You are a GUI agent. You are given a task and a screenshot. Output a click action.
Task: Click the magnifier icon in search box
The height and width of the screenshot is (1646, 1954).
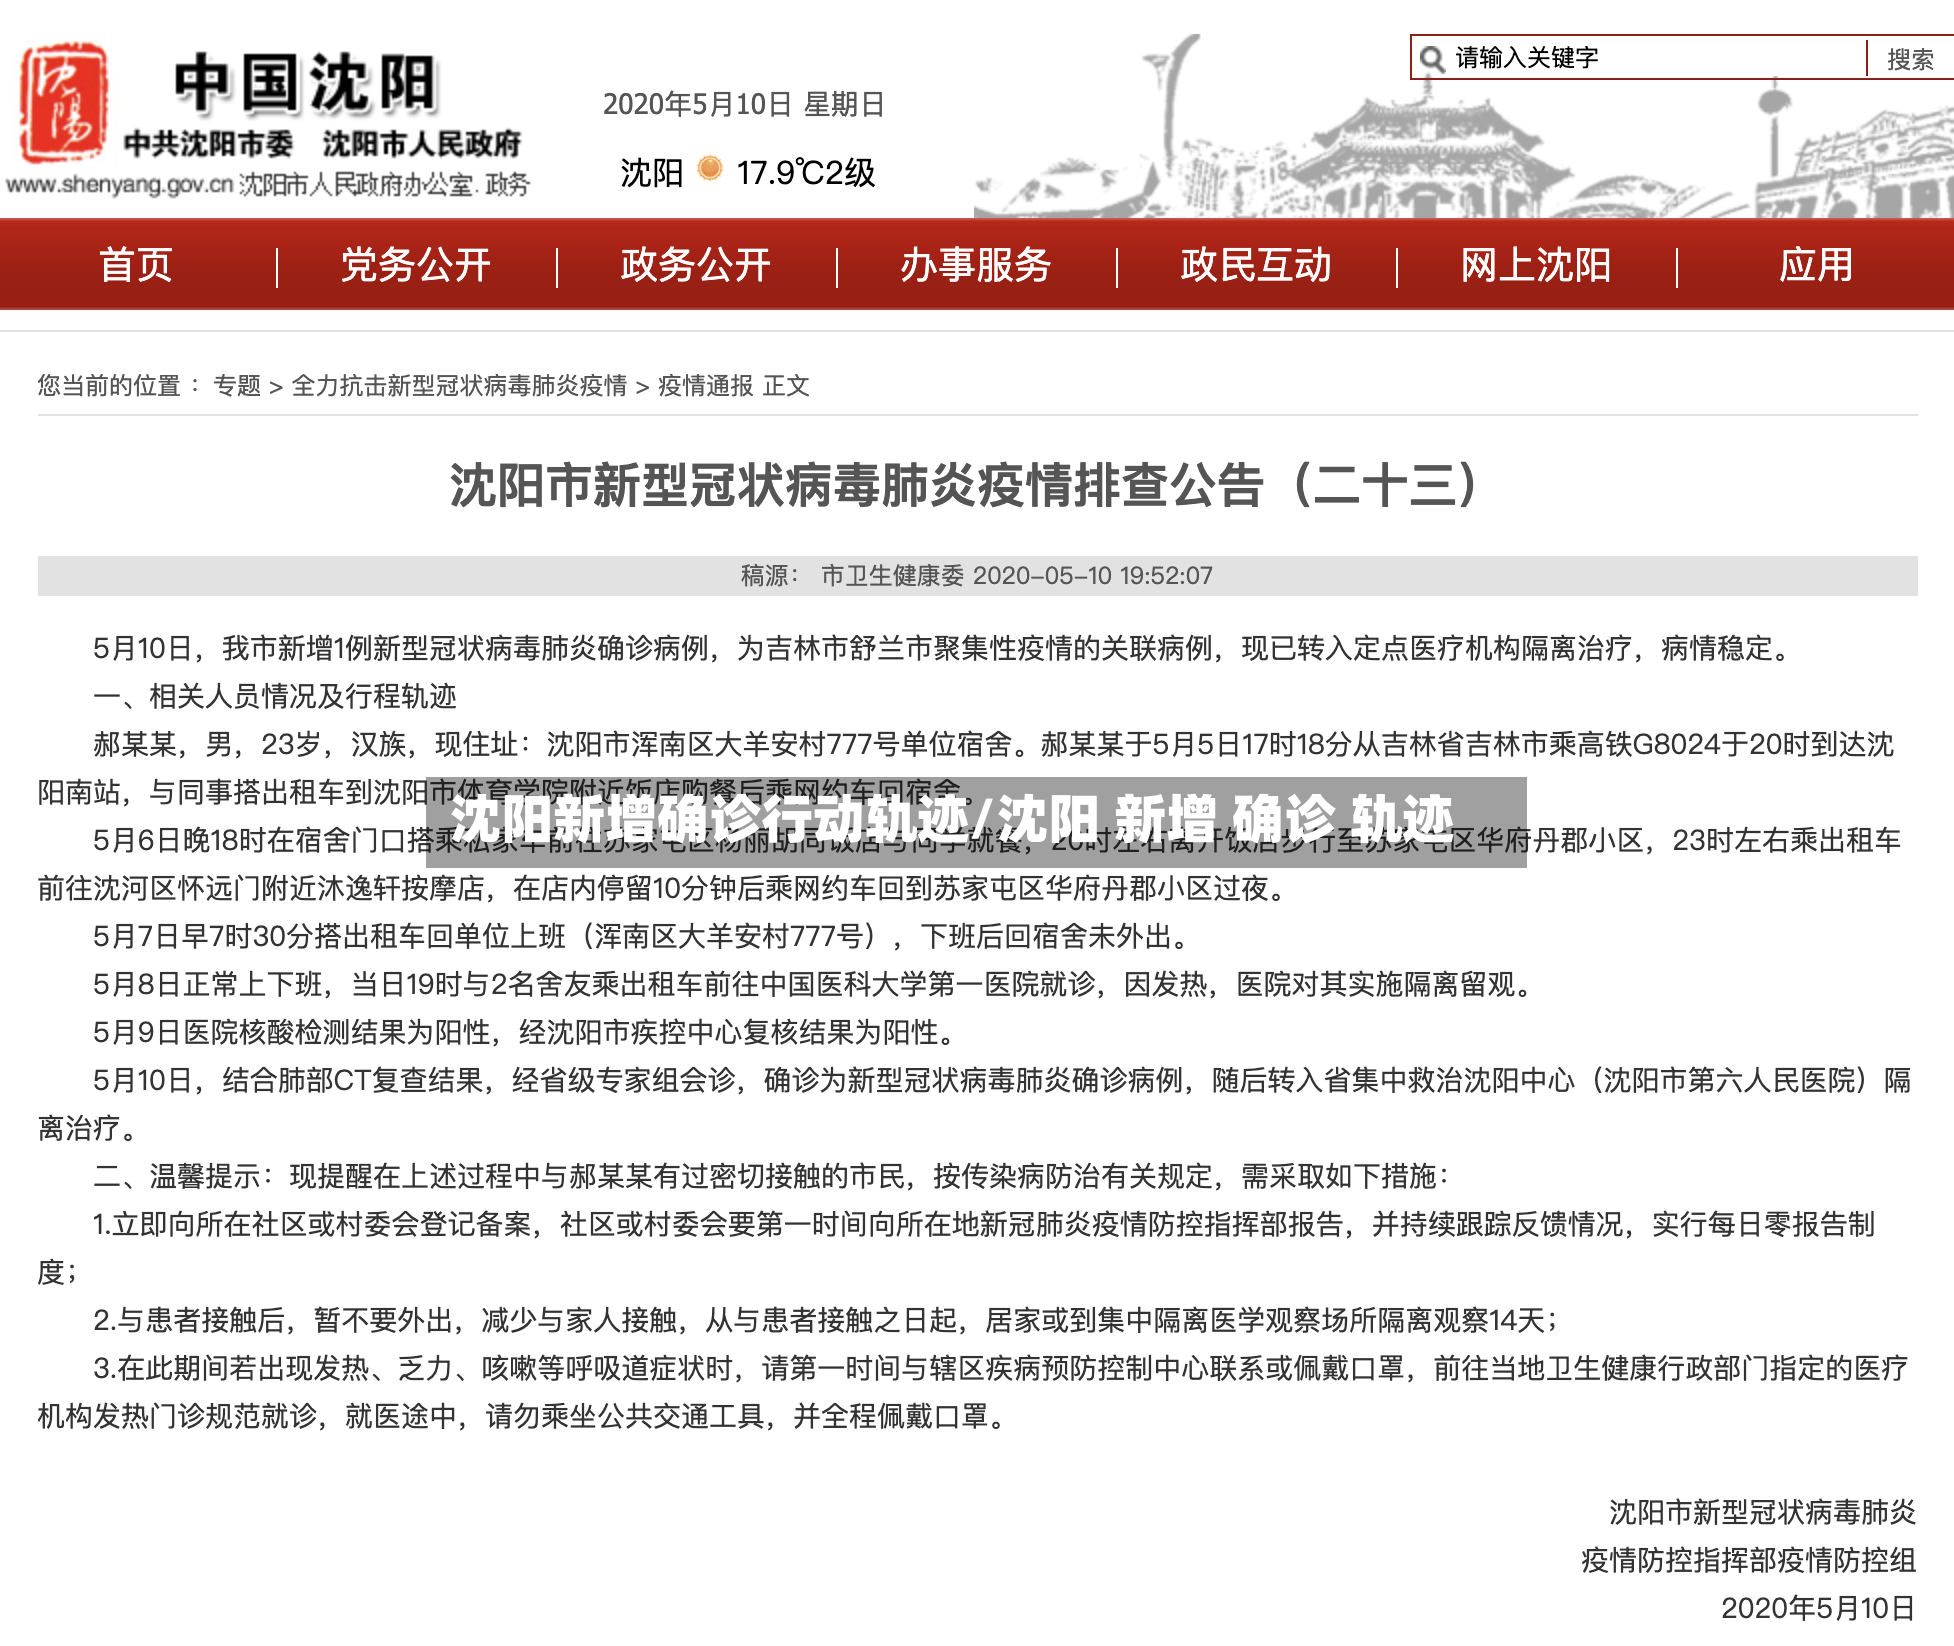pyautogui.click(x=1432, y=59)
